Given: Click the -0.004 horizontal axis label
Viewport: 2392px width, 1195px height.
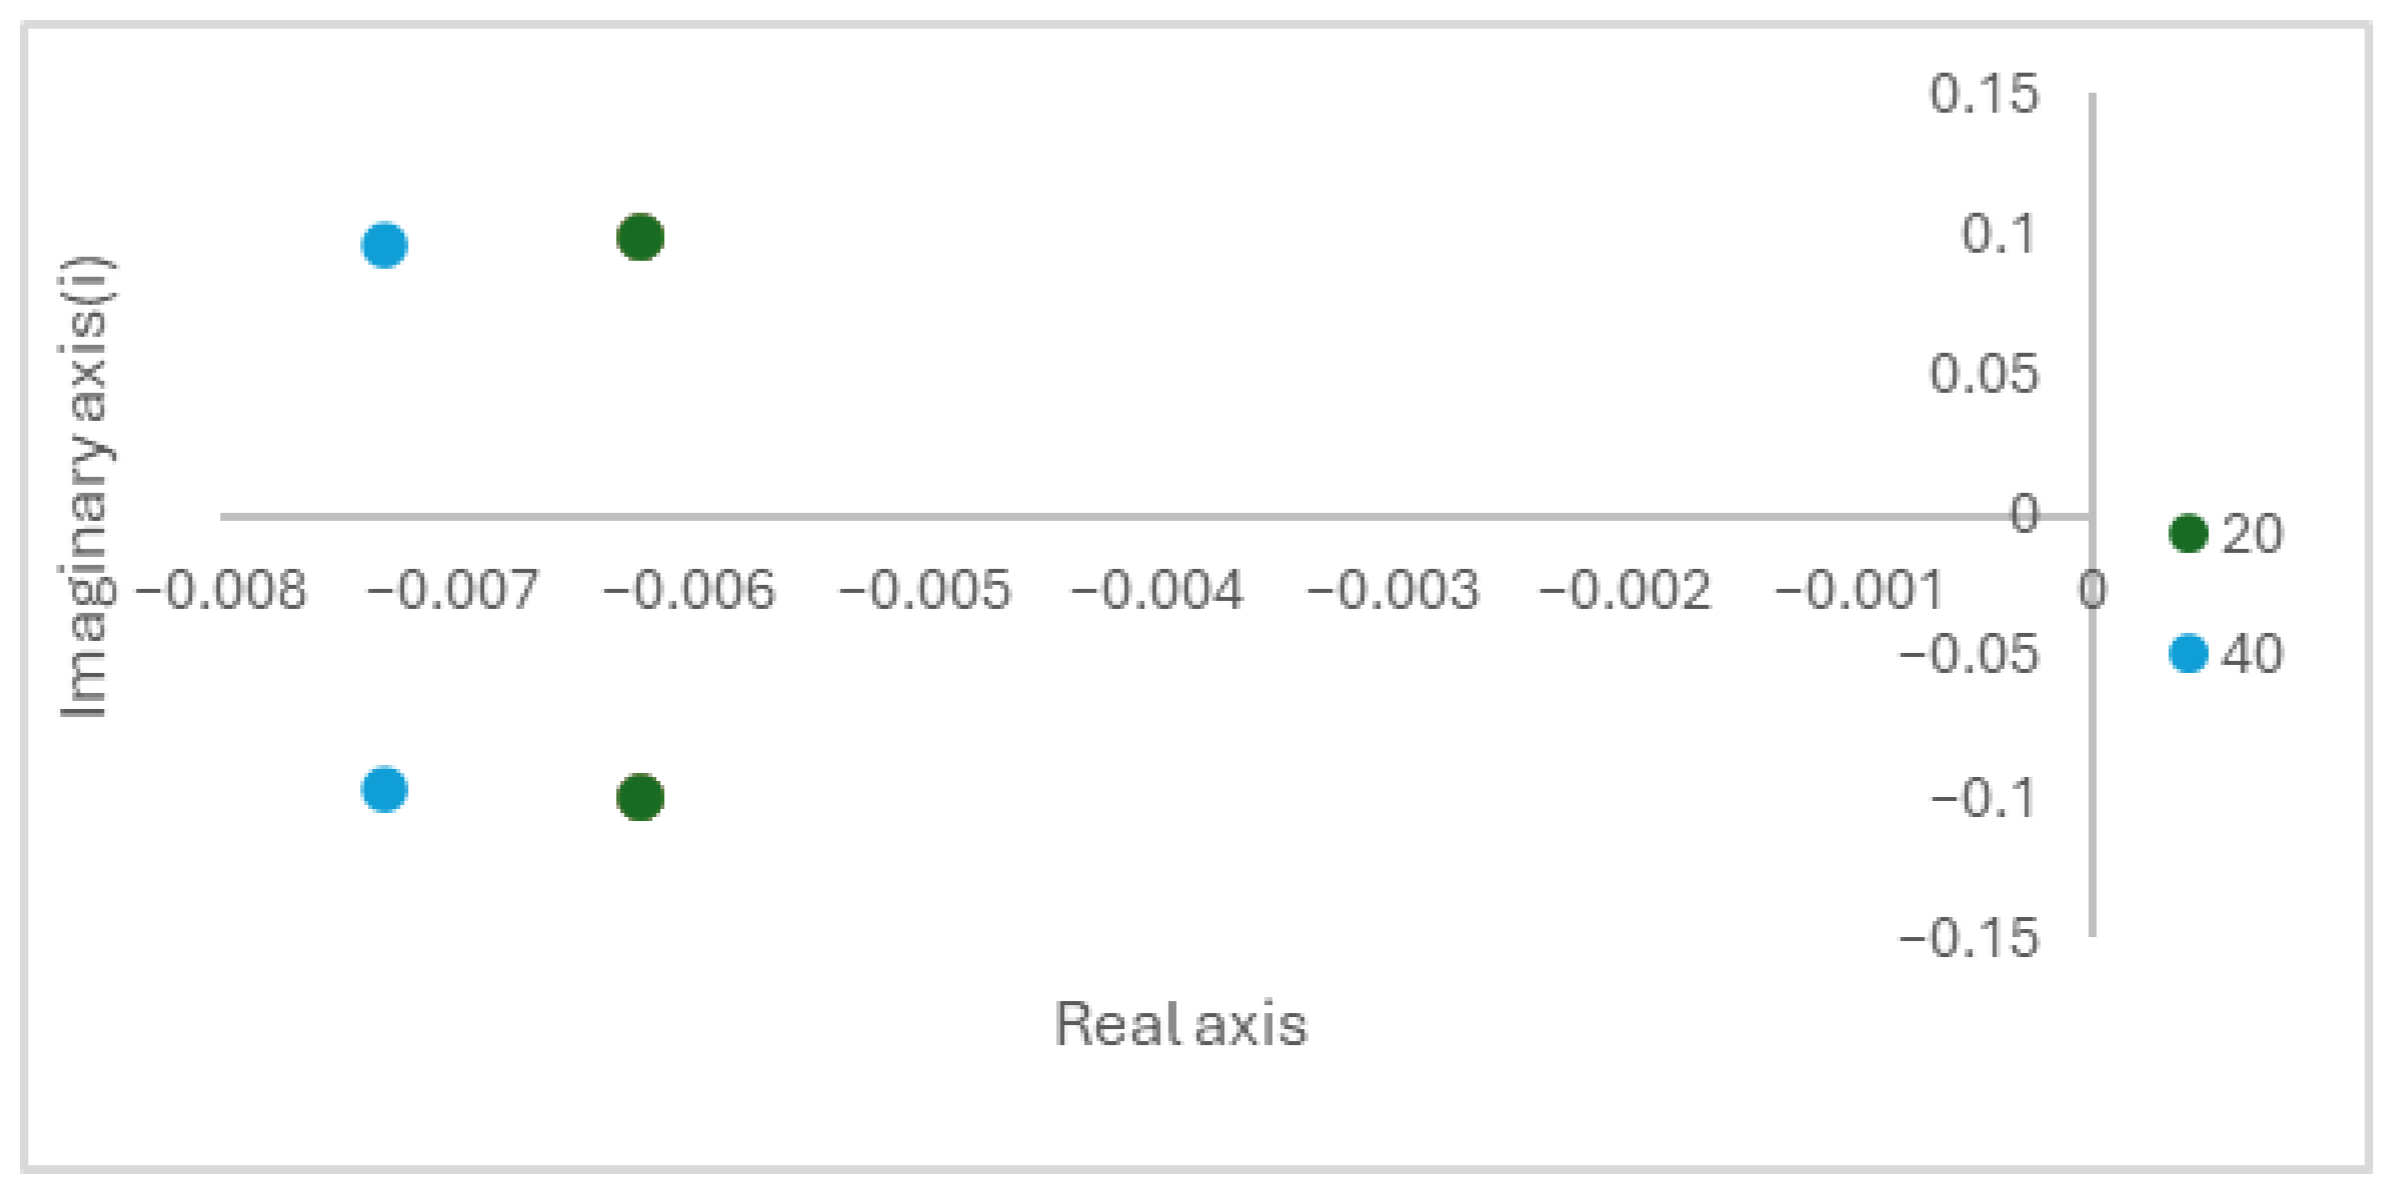Looking at the screenshot, I should [x=1157, y=590].
